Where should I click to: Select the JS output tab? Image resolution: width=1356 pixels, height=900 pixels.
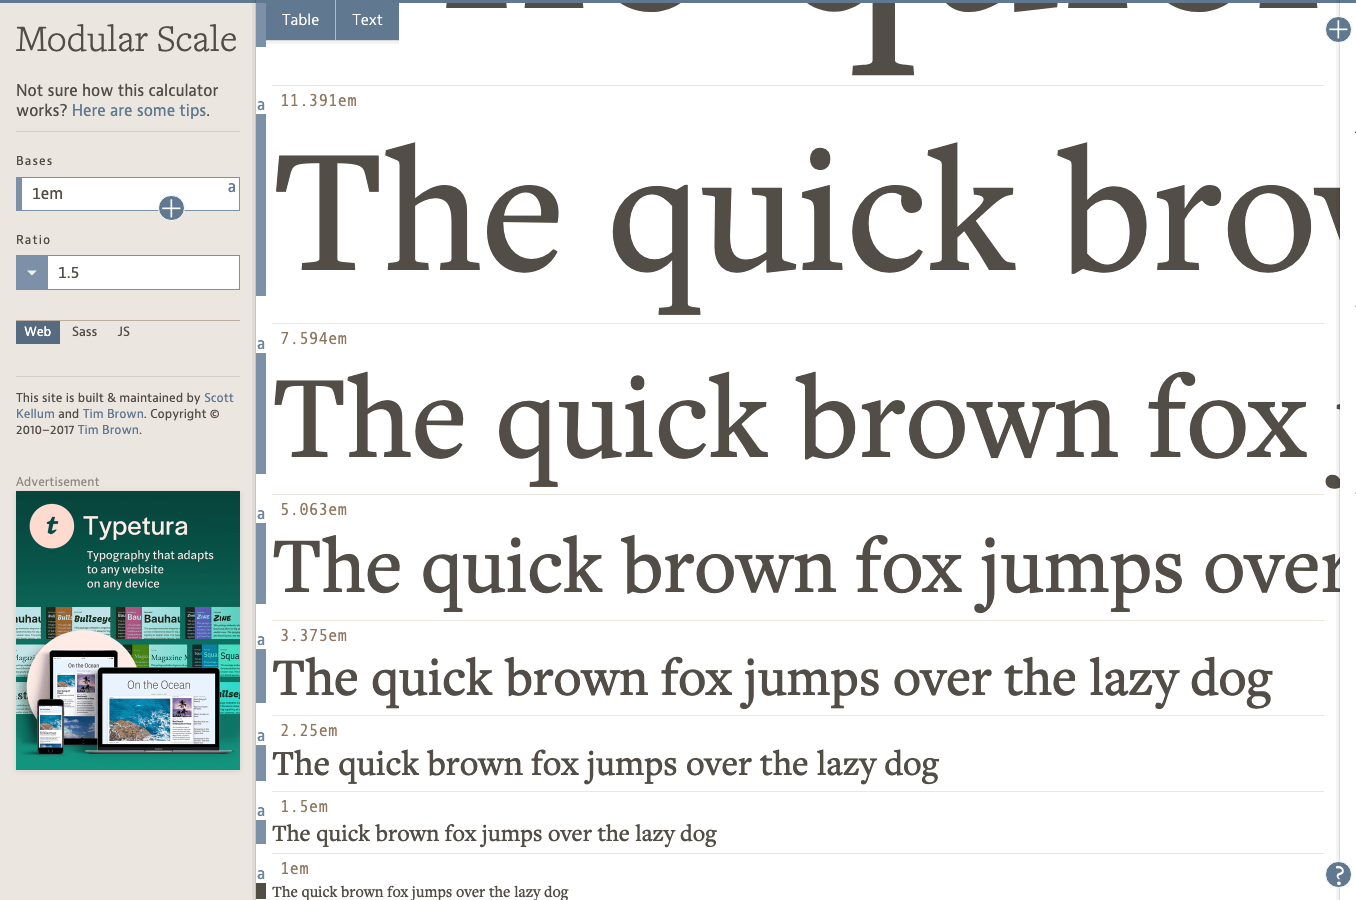pyautogui.click(x=124, y=332)
